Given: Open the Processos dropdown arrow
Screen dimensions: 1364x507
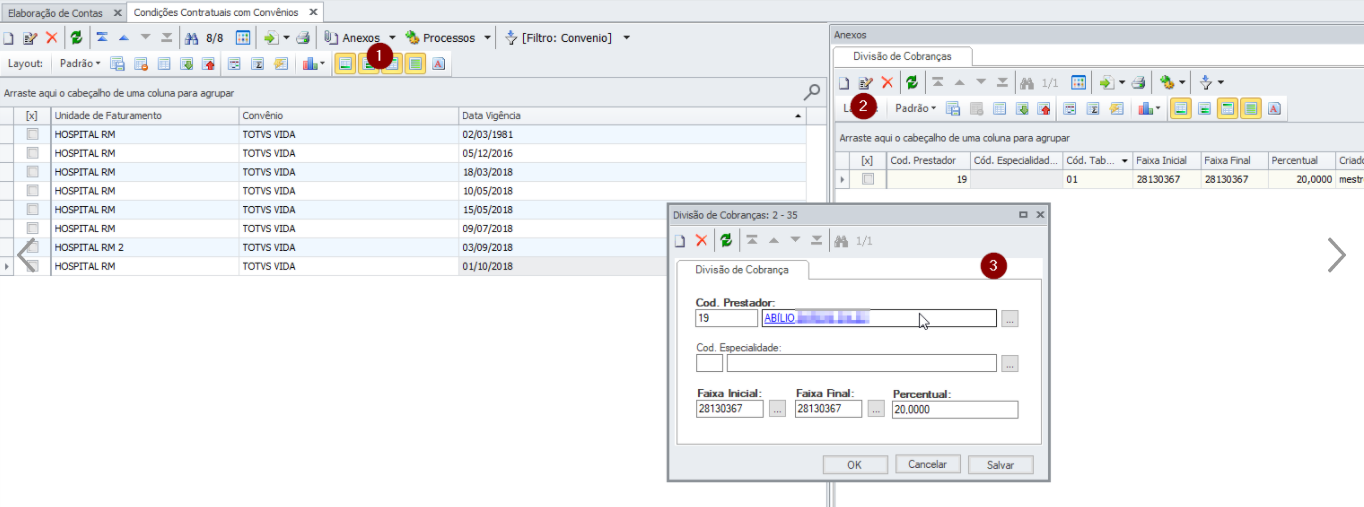Looking at the screenshot, I should click(487, 38).
